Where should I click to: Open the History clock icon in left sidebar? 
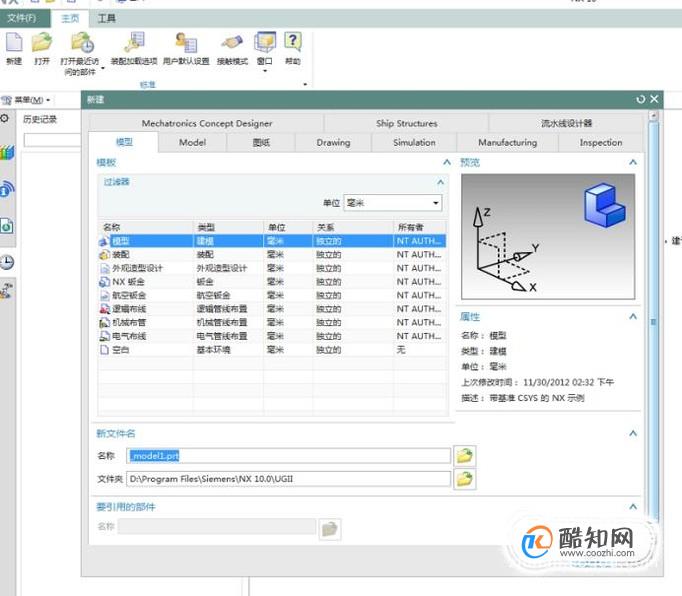[x=7, y=261]
